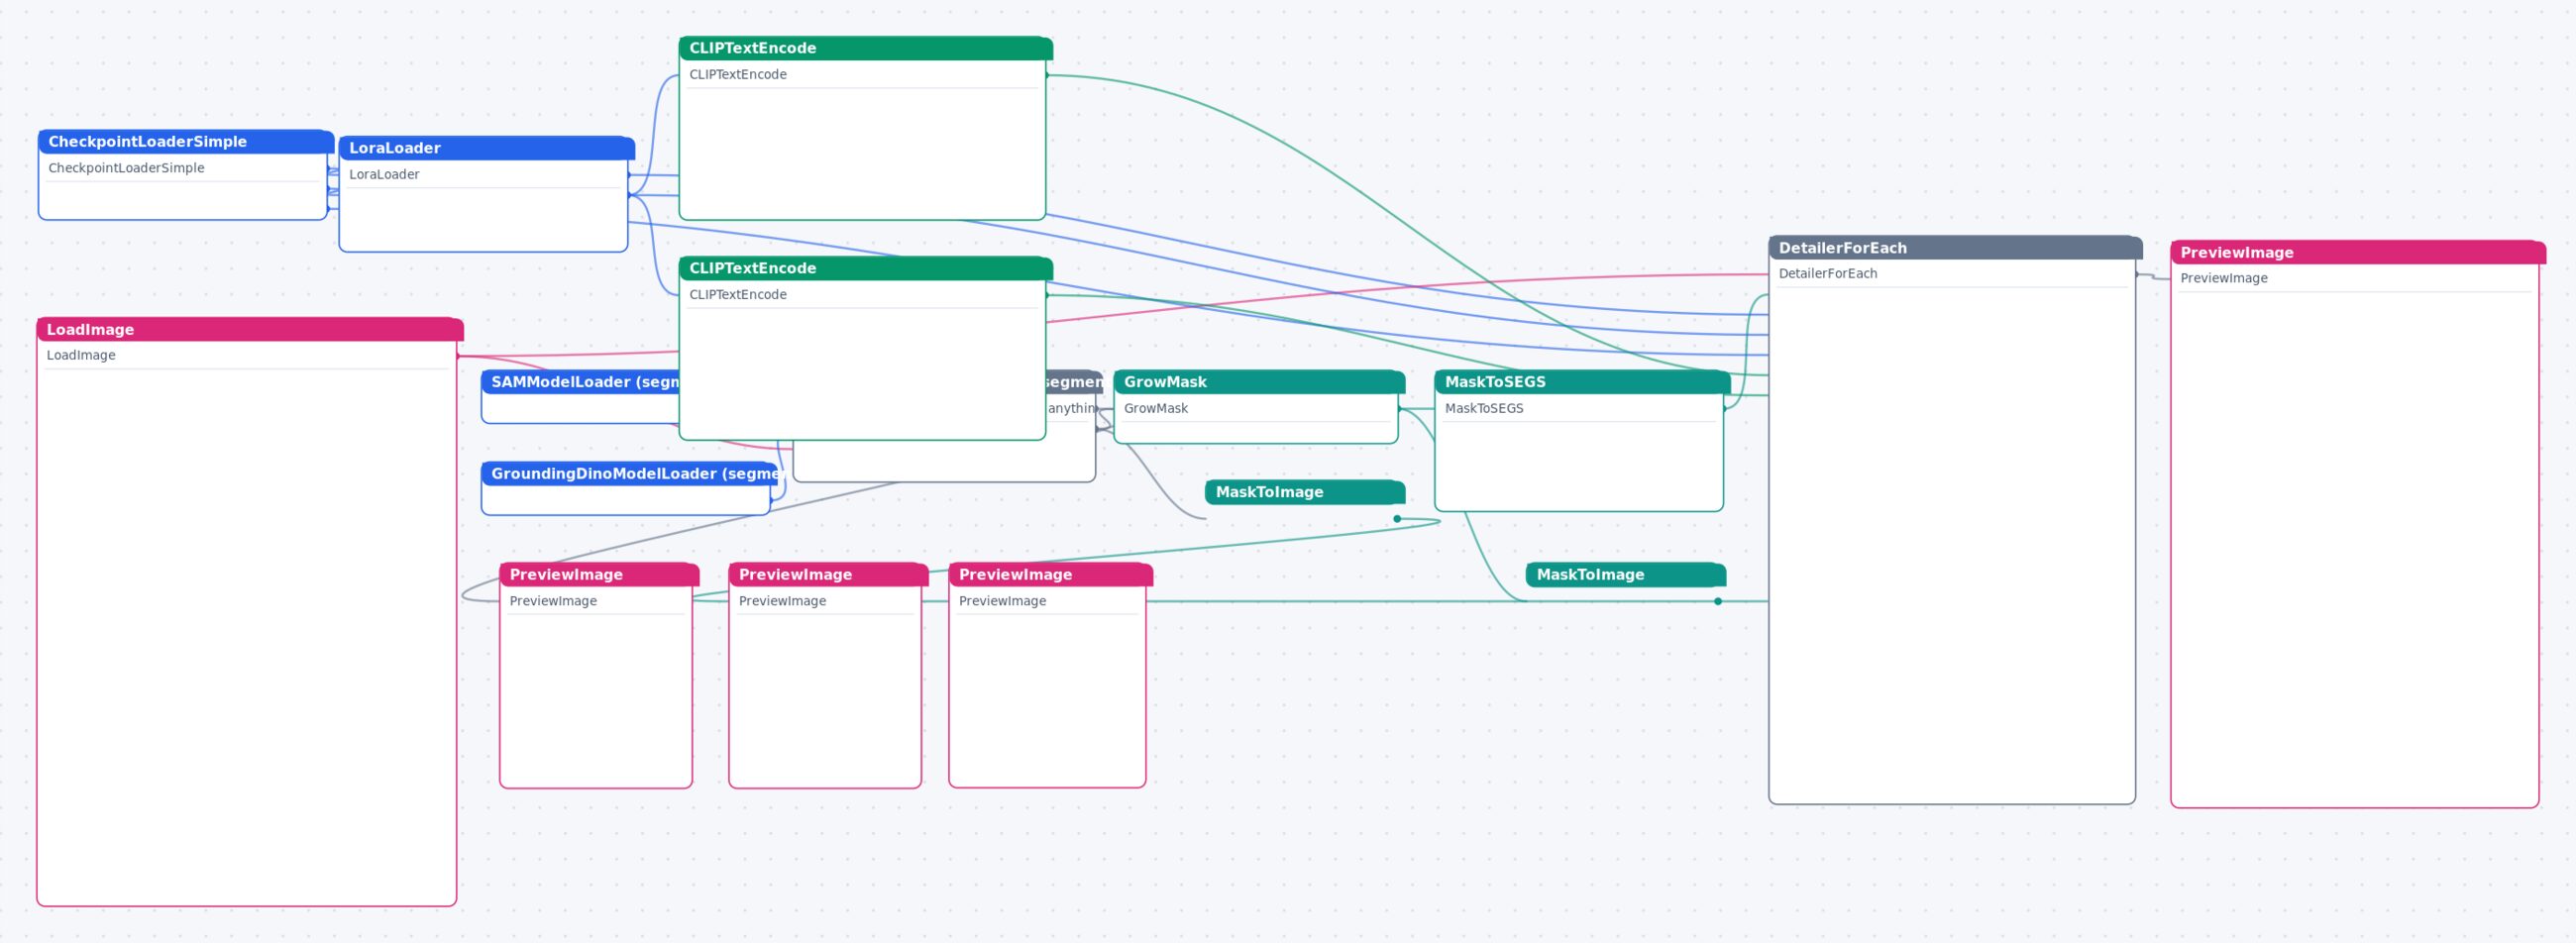Click the 'DetailerForEach' subtitle text in node body
The height and width of the screenshot is (943, 2576).
pos(1828,273)
